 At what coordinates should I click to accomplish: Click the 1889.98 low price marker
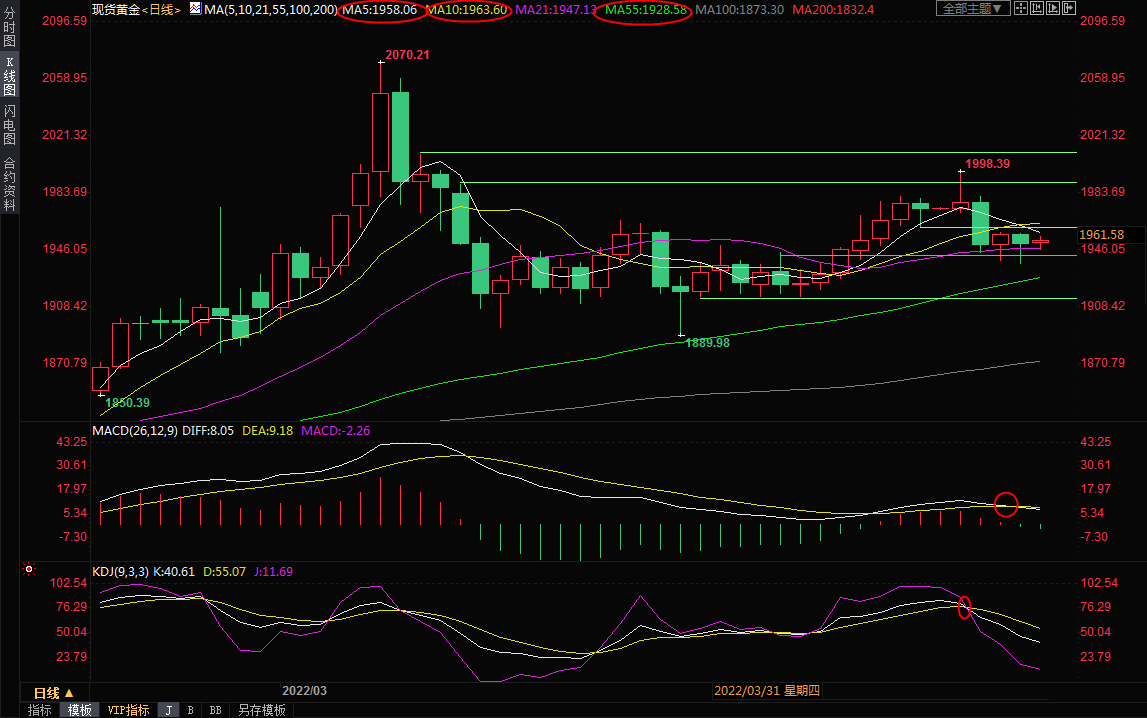(707, 342)
